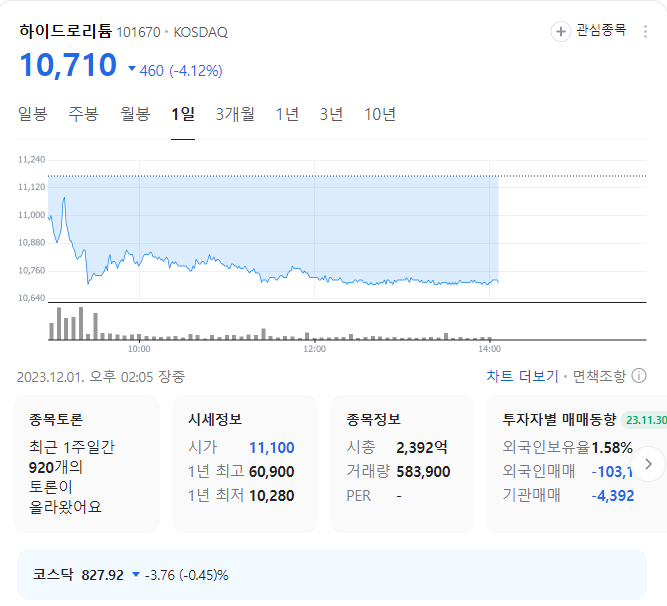
Task: Switch to 일봉 chart tab
Action: [x=33, y=114]
